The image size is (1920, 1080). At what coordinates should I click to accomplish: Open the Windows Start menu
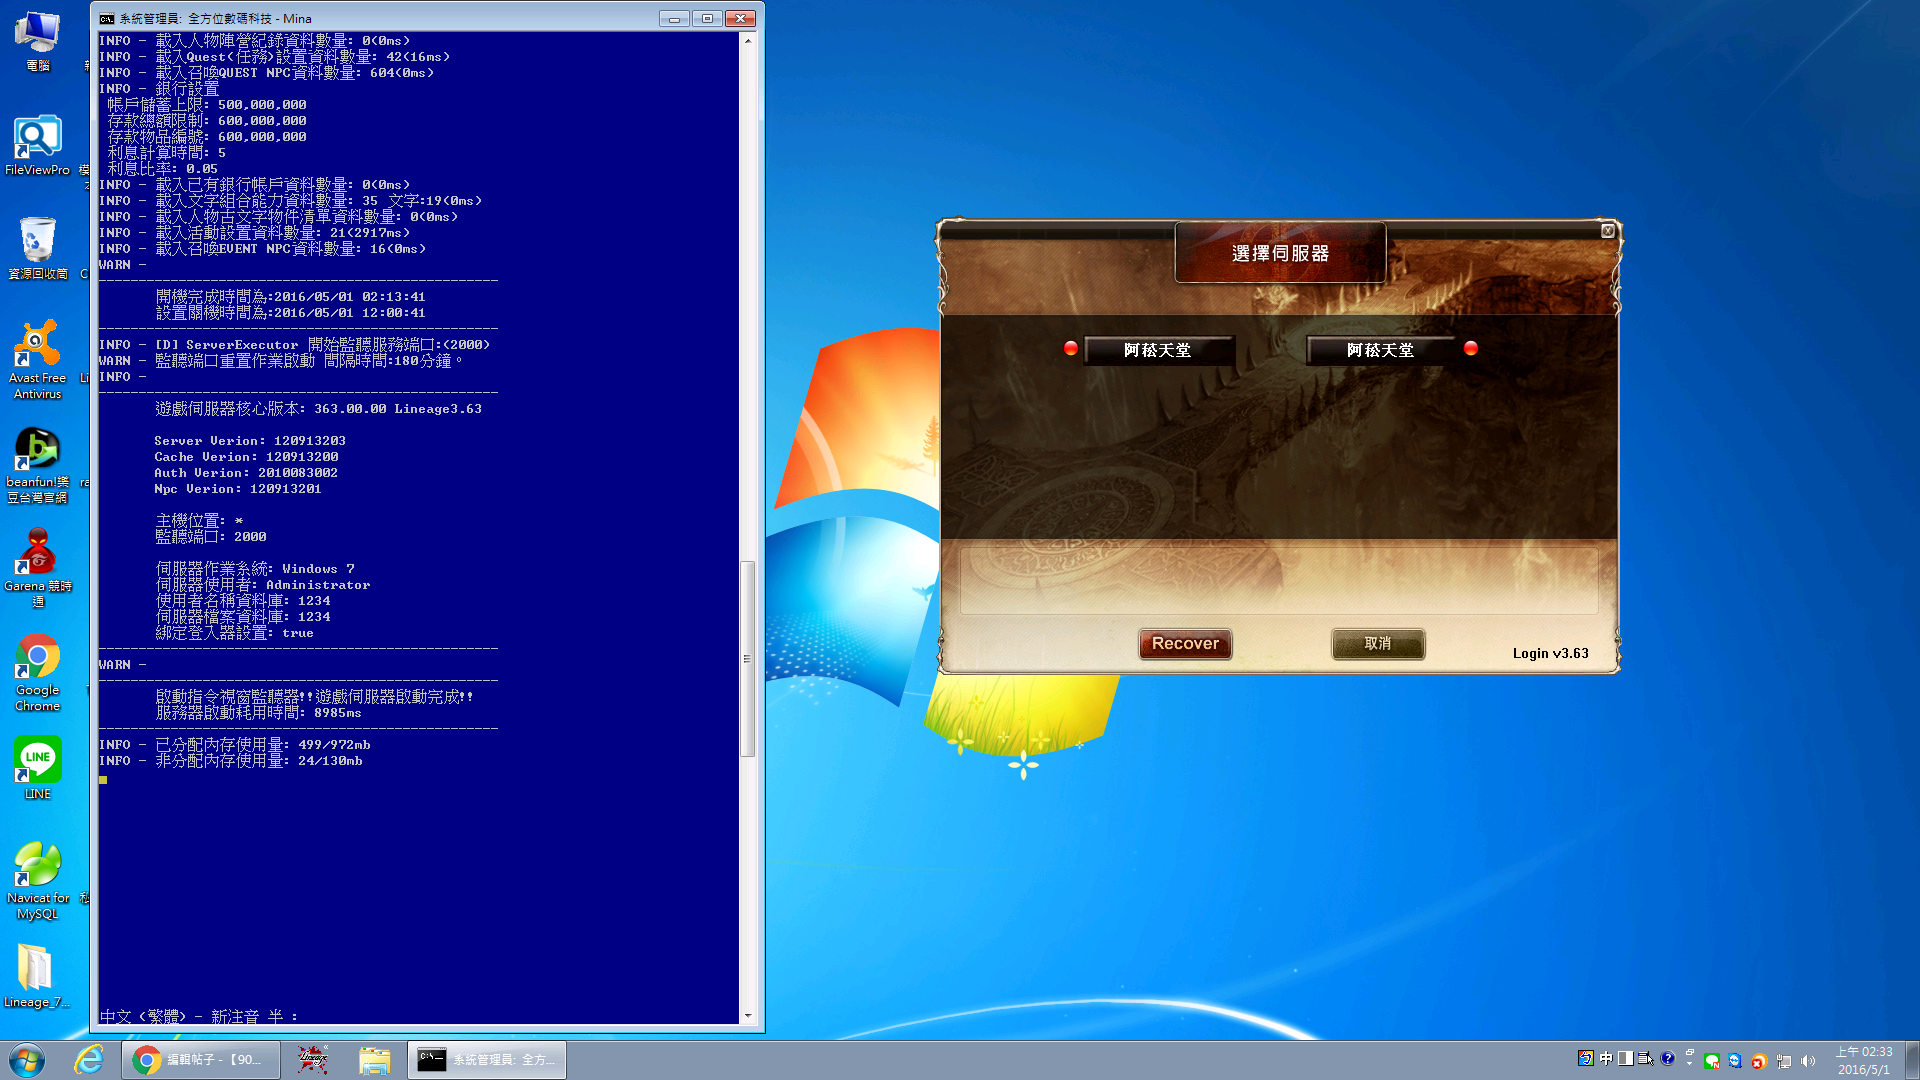click(x=27, y=1060)
